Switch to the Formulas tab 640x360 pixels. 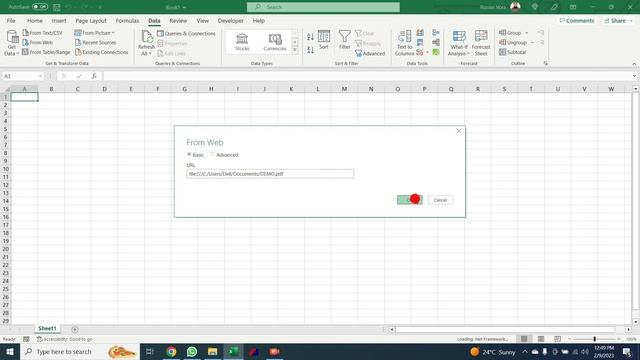coord(127,20)
